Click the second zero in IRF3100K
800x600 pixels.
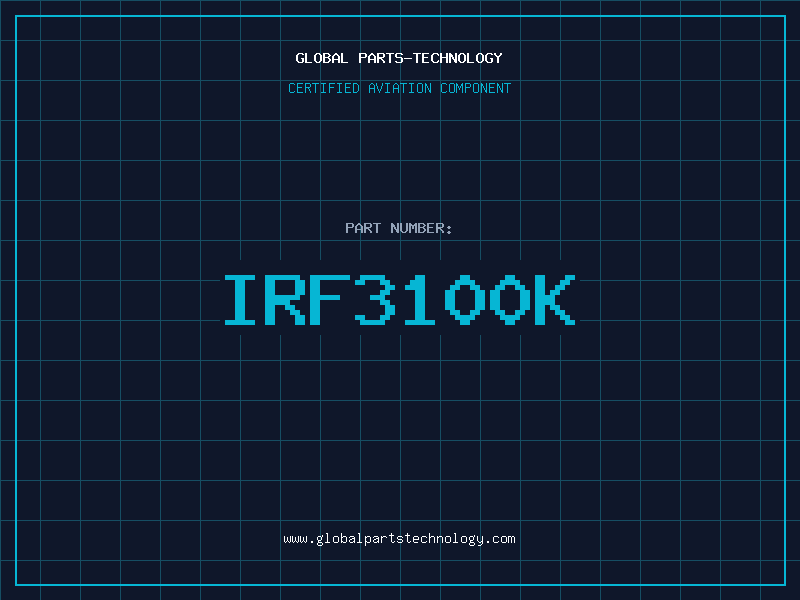(x=511, y=300)
